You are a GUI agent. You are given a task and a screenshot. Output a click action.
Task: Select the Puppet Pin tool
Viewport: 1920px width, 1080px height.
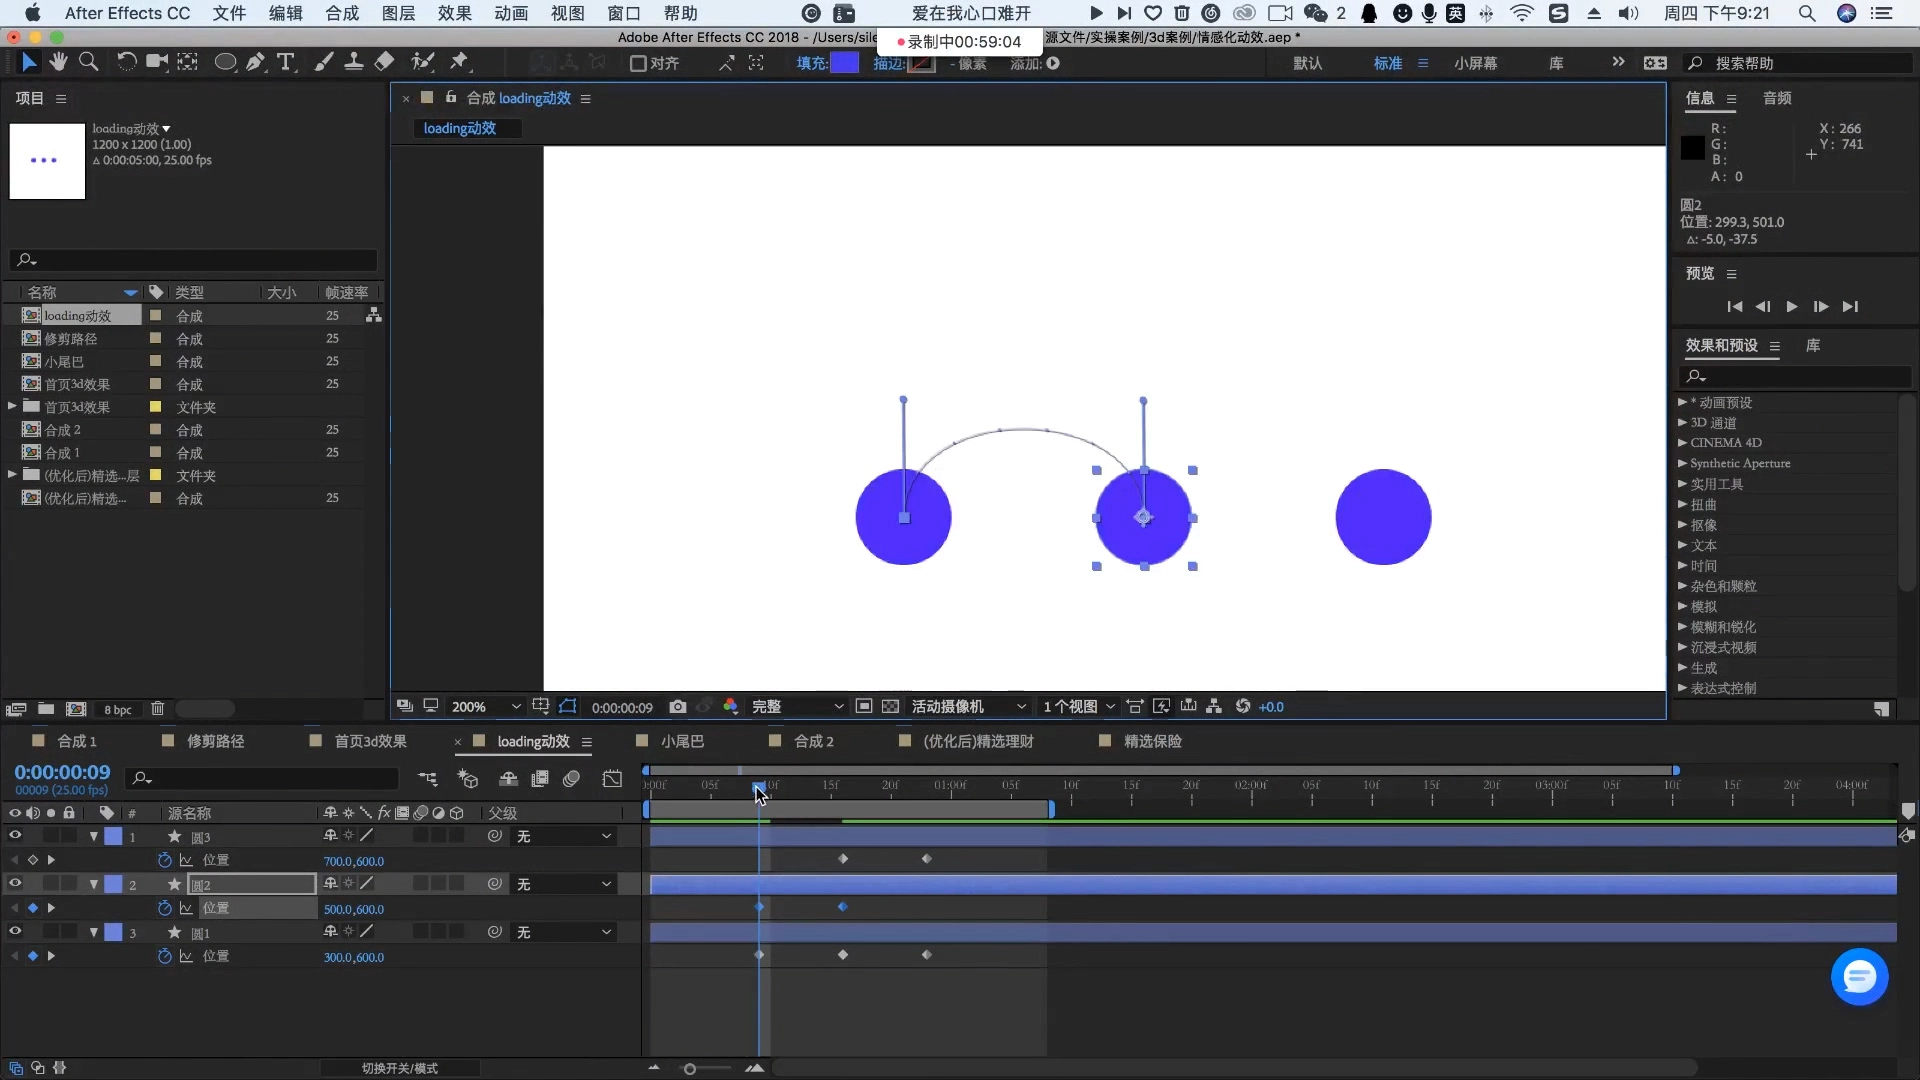point(459,62)
